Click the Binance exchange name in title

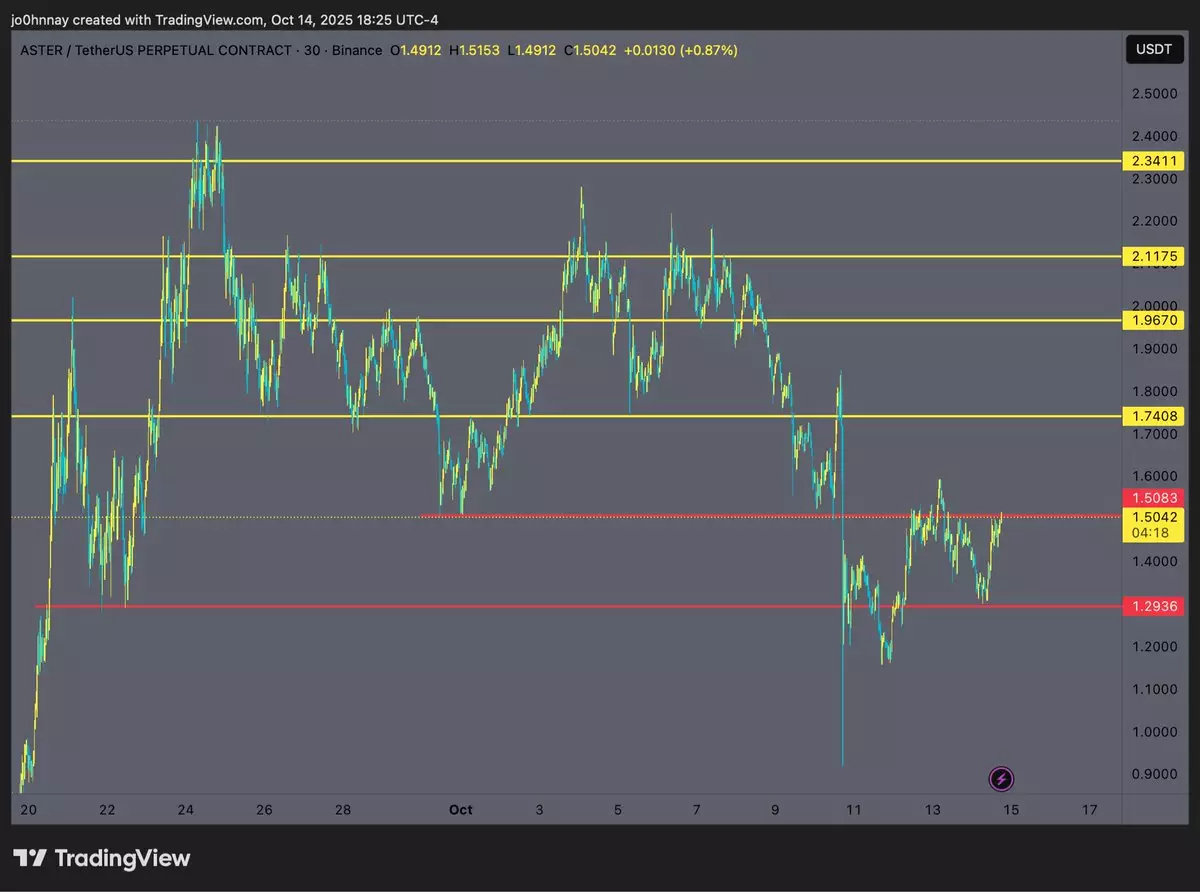tap(357, 50)
